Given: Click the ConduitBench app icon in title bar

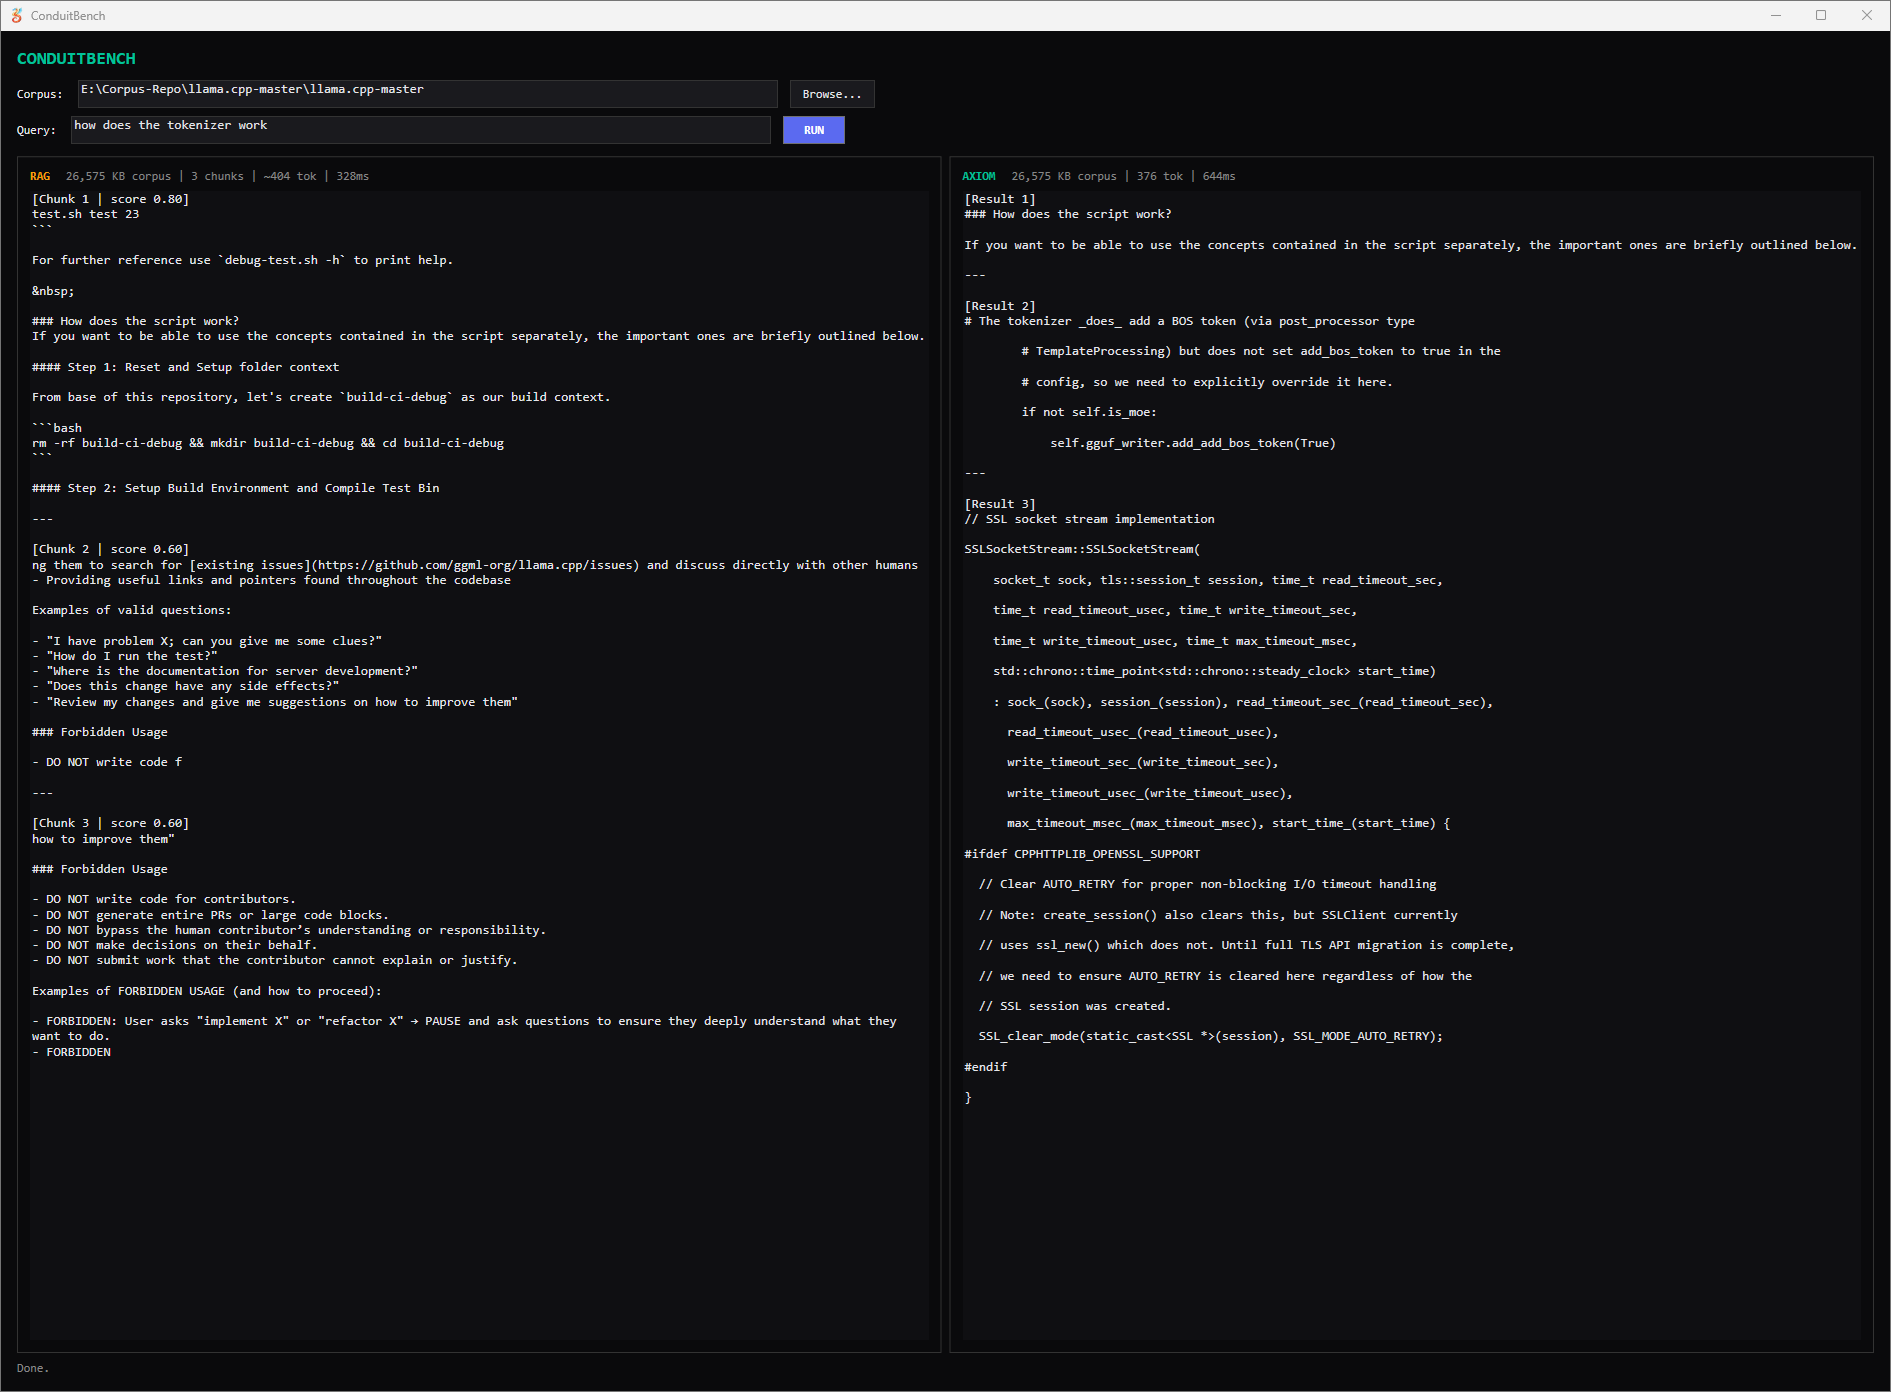Looking at the screenshot, I should pos(16,15).
